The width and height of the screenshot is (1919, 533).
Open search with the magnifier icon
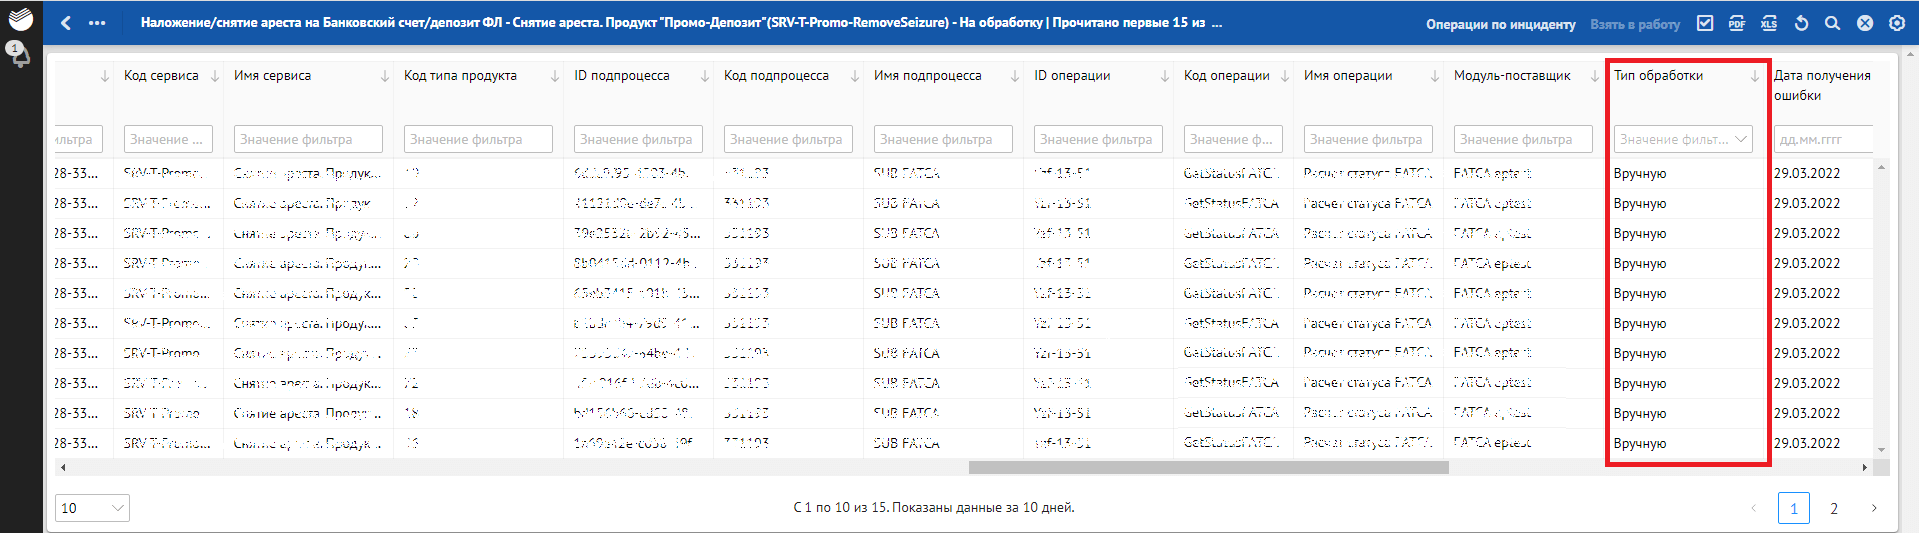coord(1832,23)
